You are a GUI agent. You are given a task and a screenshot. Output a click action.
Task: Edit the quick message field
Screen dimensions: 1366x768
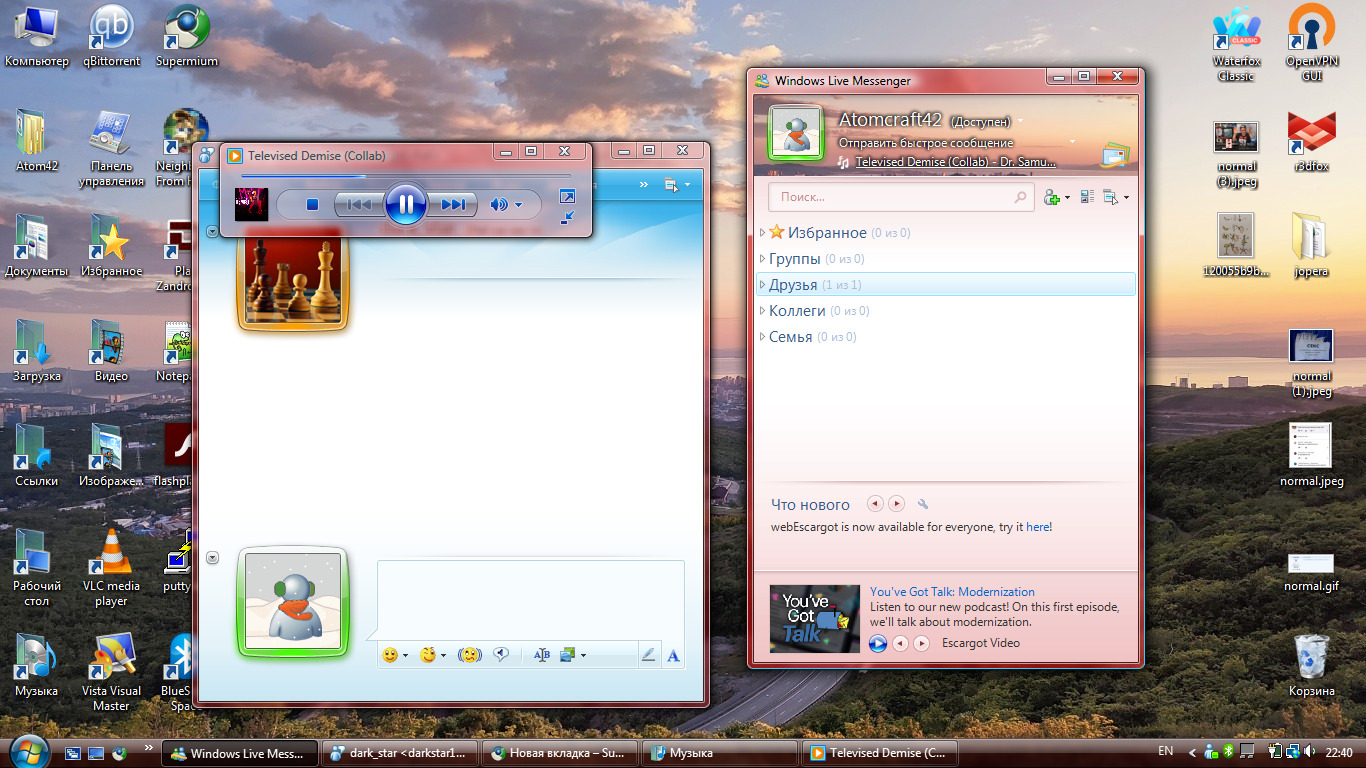point(926,143)
